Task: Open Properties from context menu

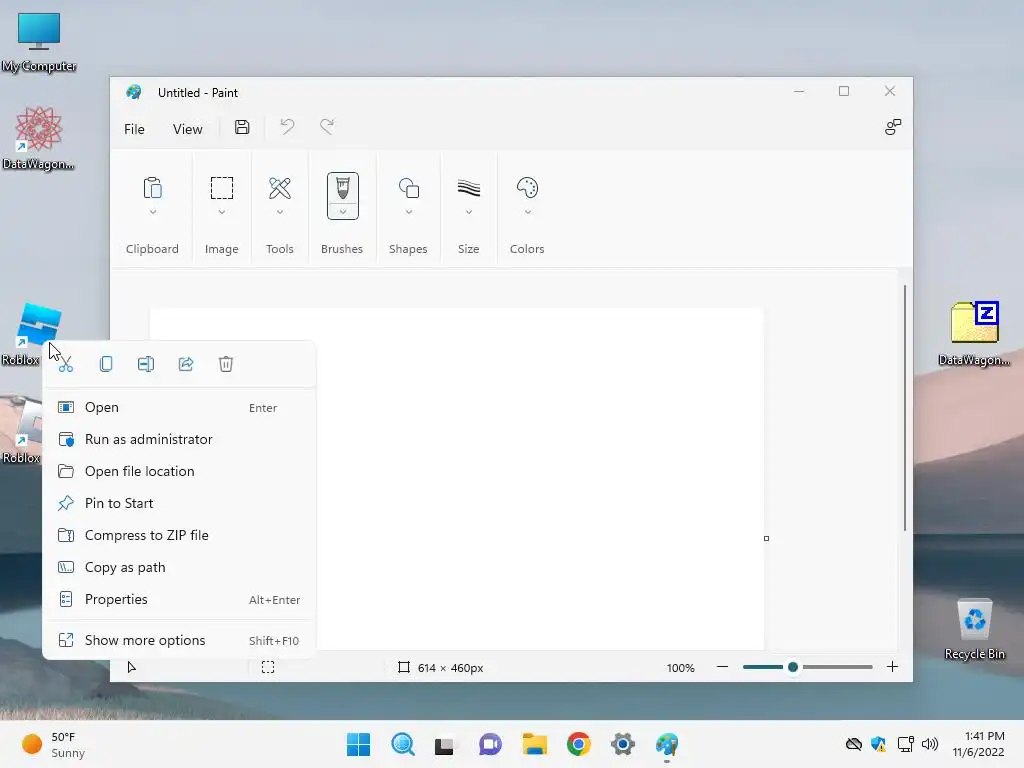Action: [179, 600]
